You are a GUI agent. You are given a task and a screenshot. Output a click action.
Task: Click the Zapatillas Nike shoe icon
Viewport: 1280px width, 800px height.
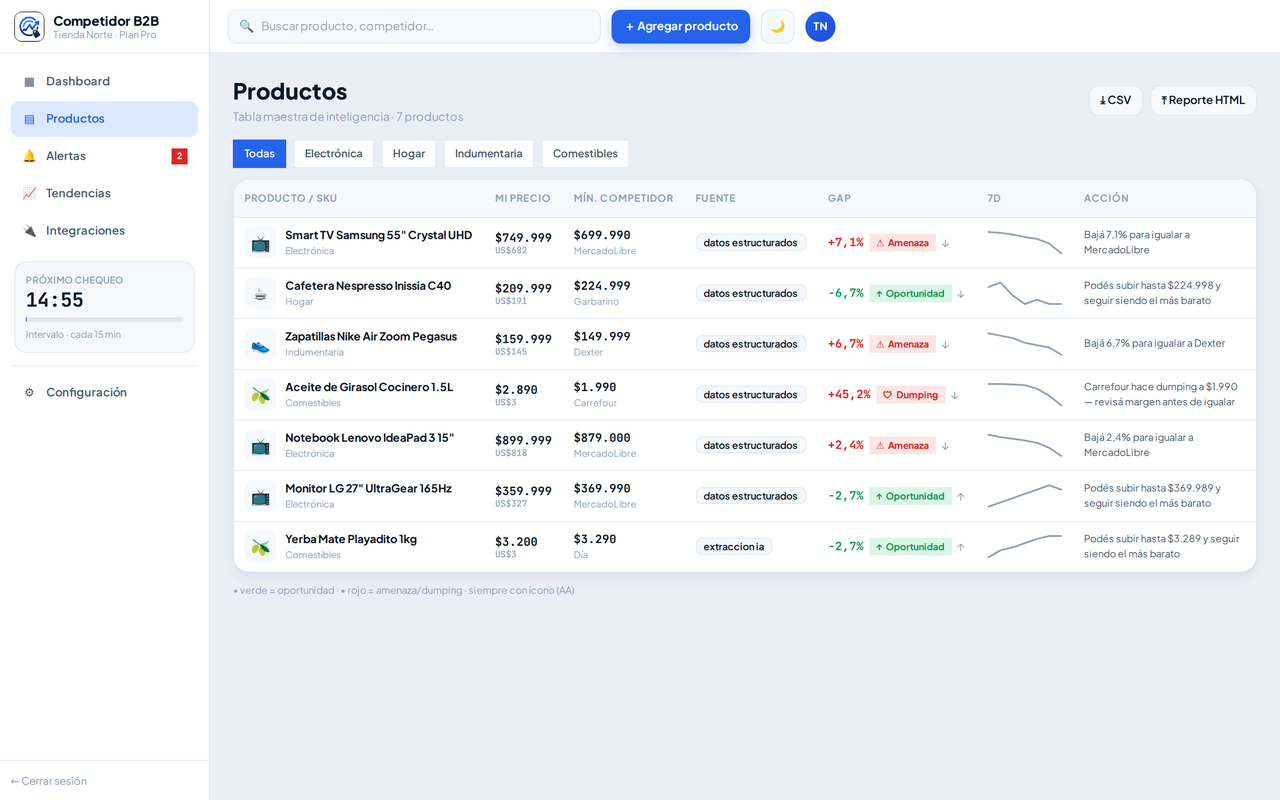(260, 344)
